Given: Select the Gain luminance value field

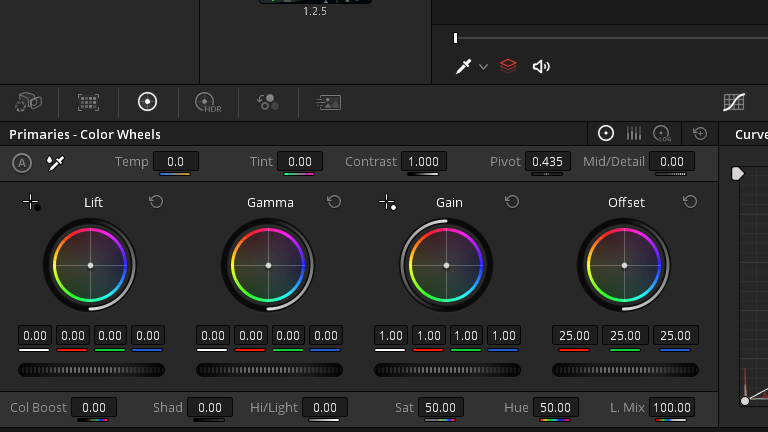Looking at the screenshot, I should click(x=390, y=336).
